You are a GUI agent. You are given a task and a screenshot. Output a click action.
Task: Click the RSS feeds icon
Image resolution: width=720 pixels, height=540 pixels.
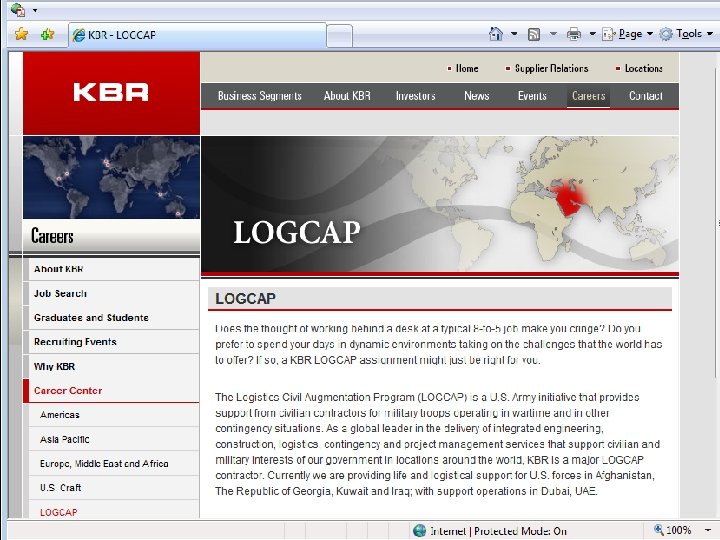tap(534, 34)
